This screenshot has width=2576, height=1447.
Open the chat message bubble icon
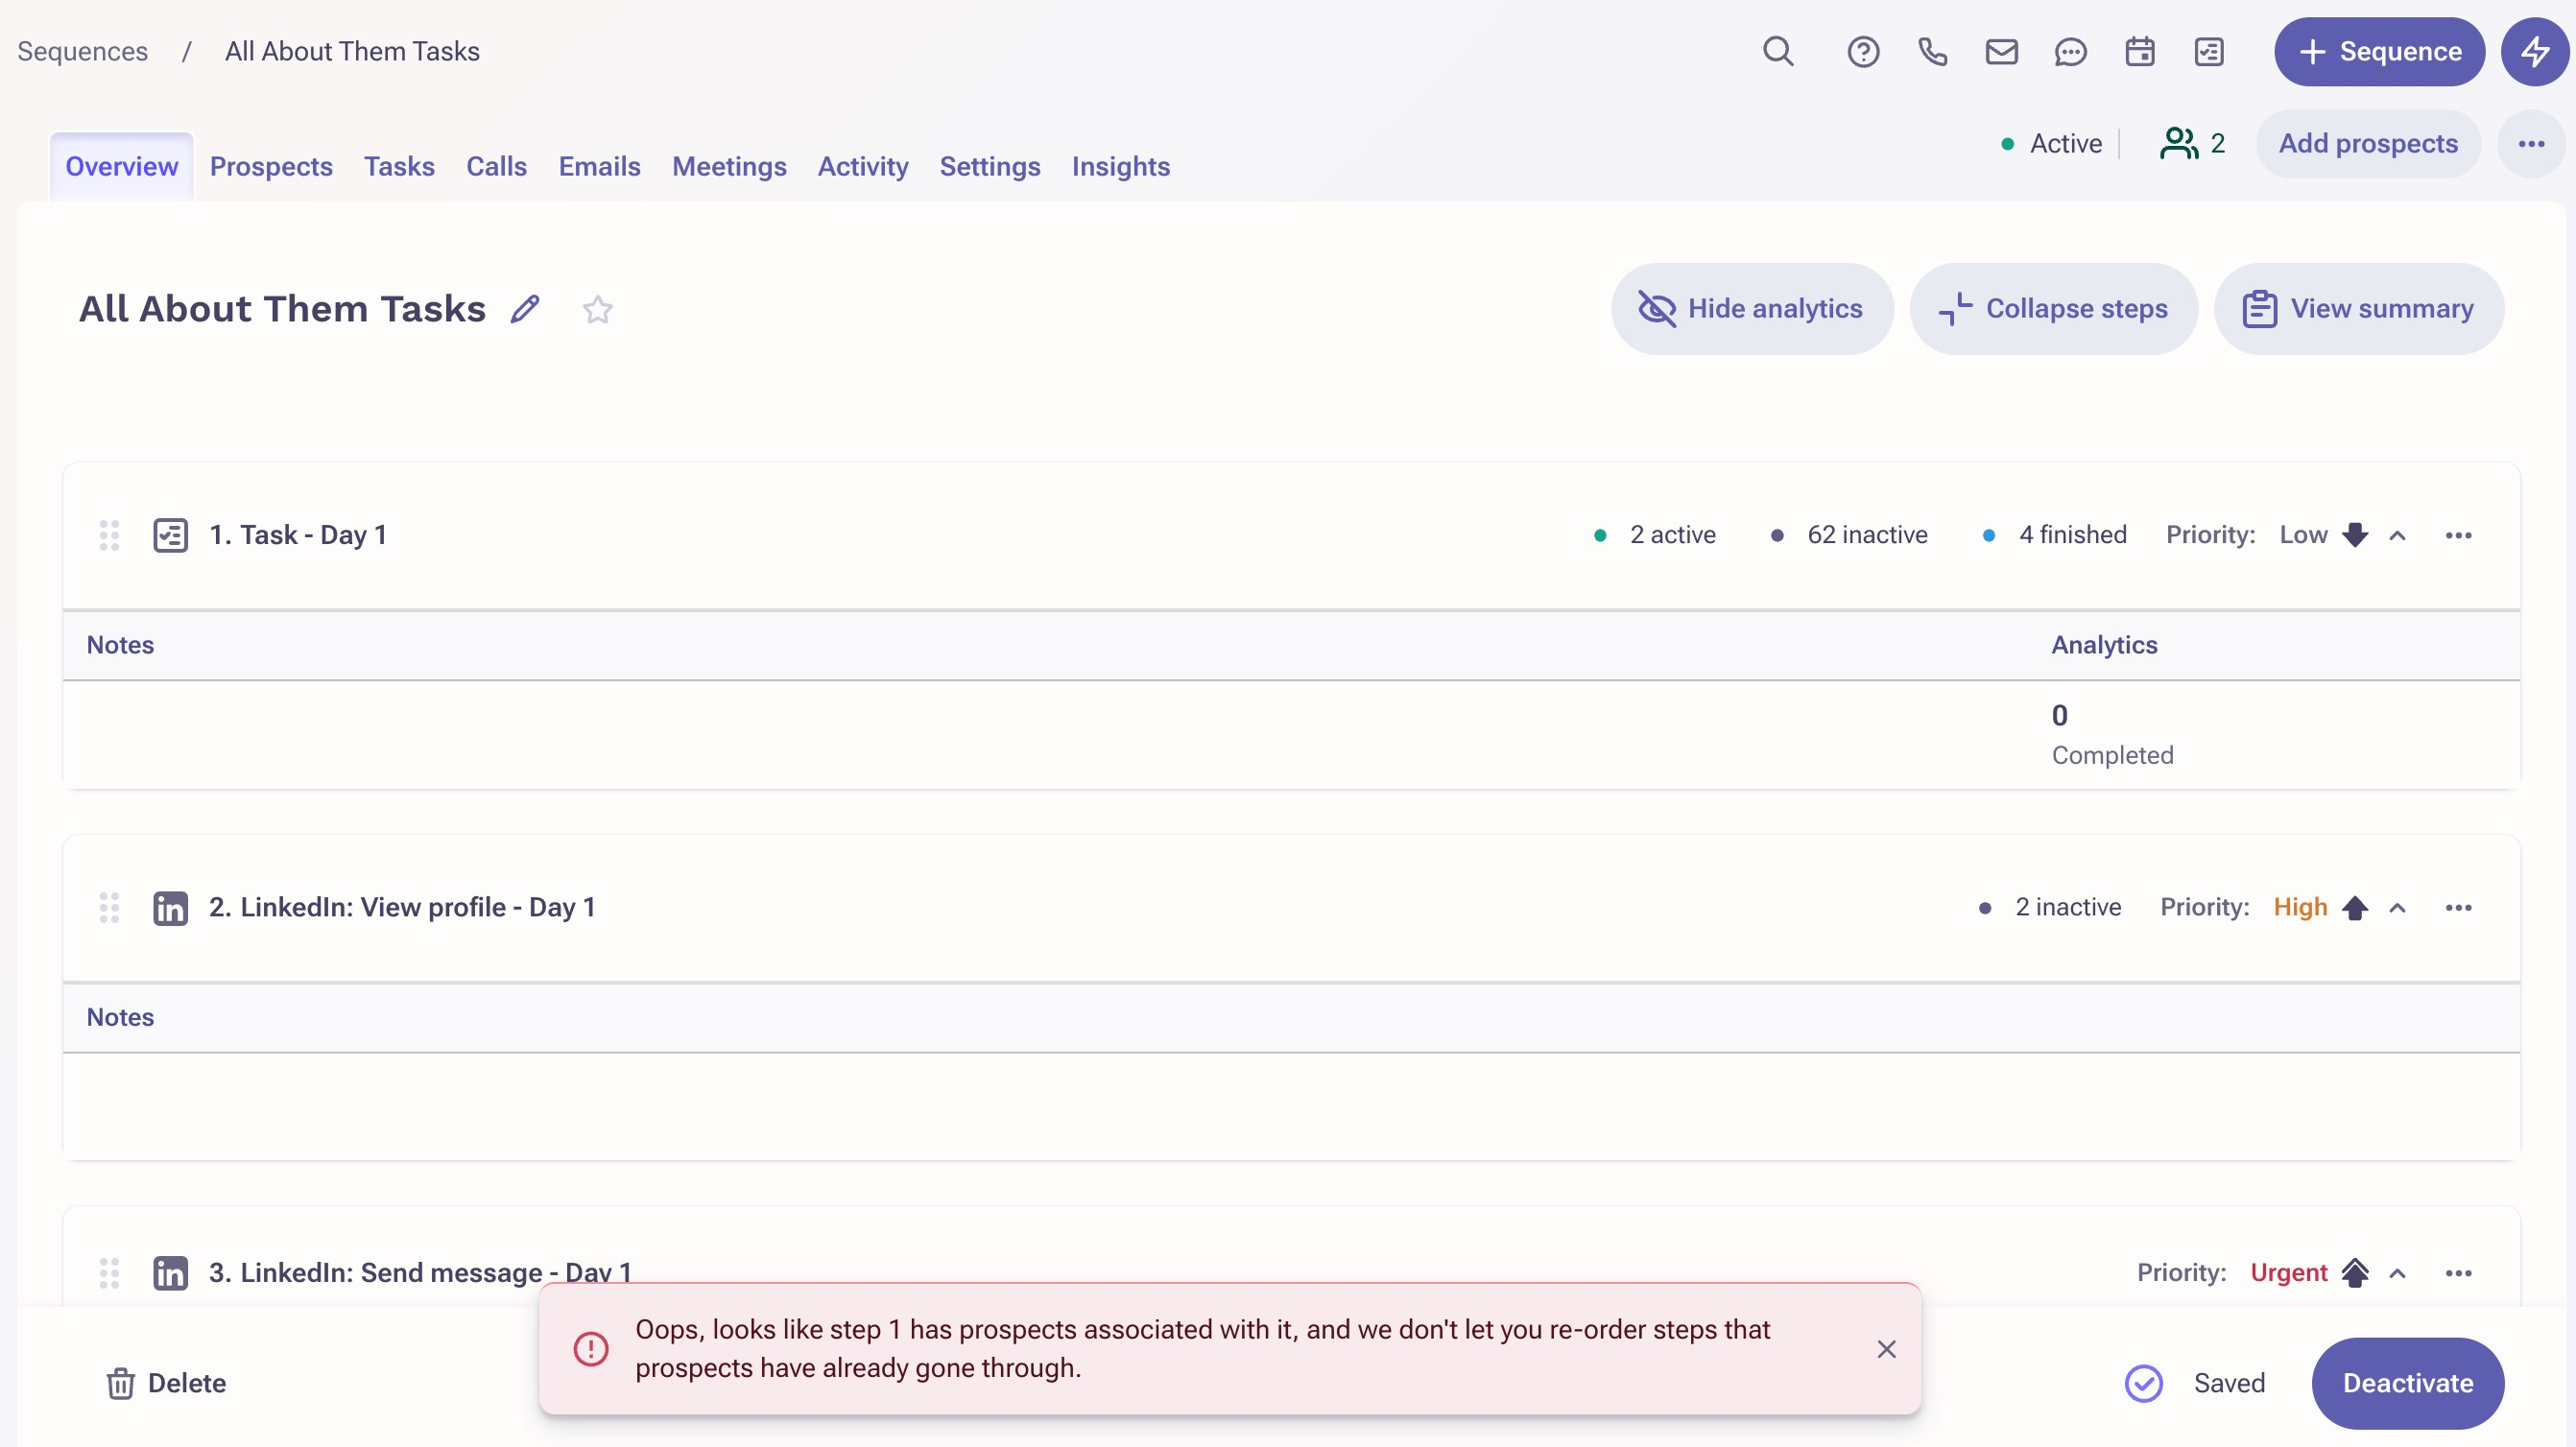[x=2070, y=51]
